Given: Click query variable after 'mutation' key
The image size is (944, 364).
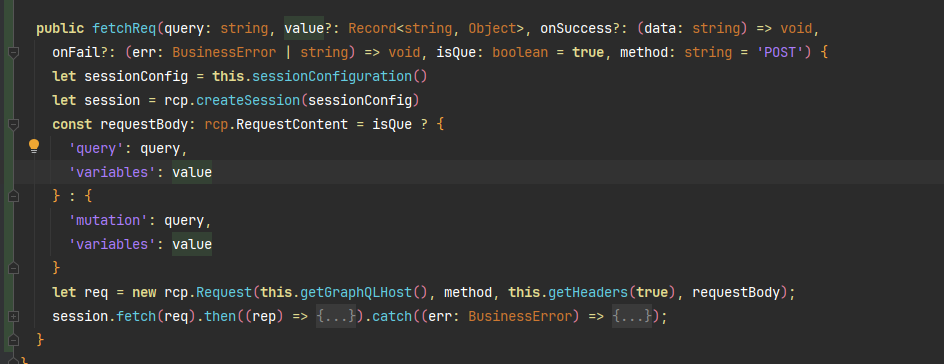Looking at the screenshot, I should tap(184, 220).
